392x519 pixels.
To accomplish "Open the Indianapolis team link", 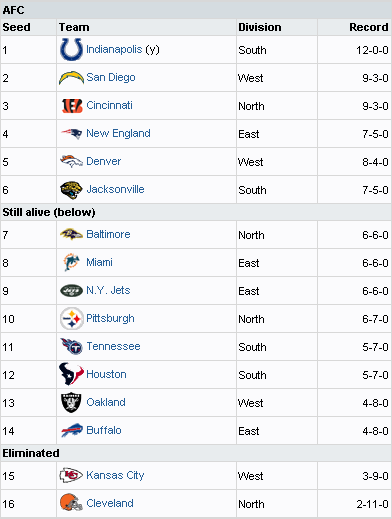I will click(114, 49).
